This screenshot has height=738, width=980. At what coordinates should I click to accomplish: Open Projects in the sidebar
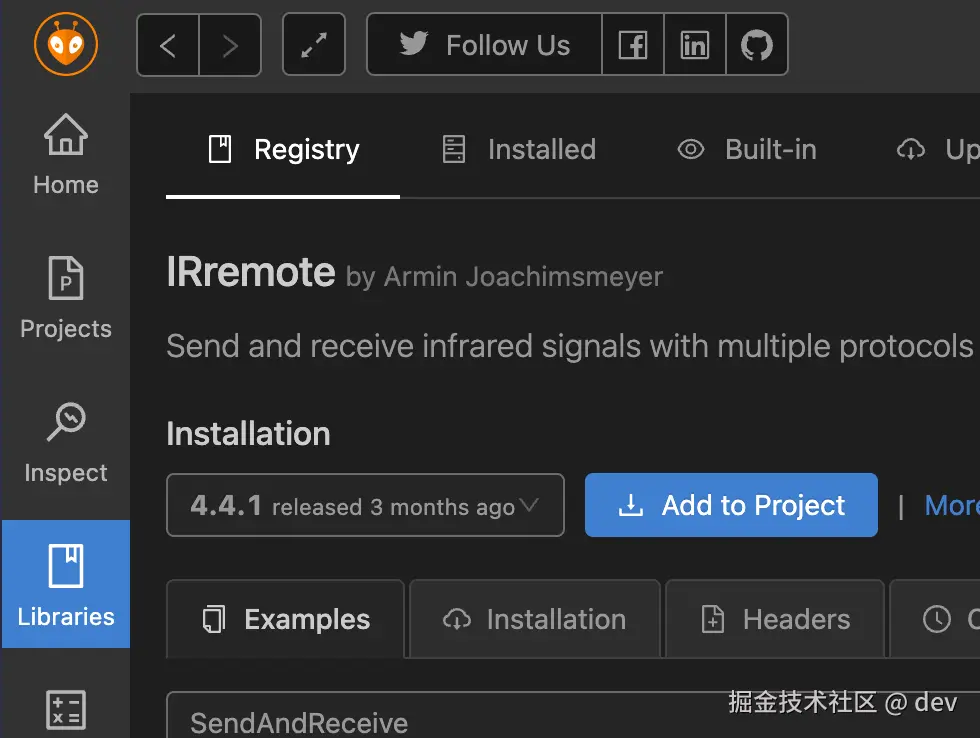click(66, 298)
